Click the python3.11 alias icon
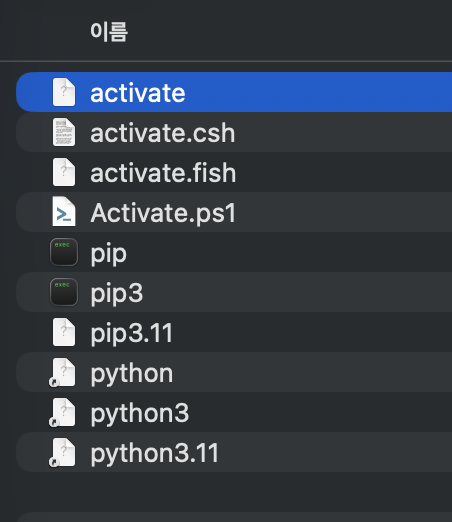 62,453
